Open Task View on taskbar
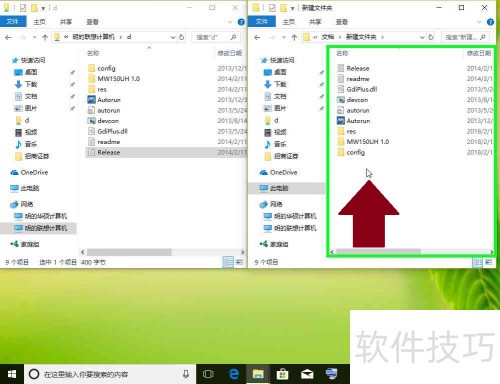This screenshot has width=500, height=384. (x=208, y=374)
